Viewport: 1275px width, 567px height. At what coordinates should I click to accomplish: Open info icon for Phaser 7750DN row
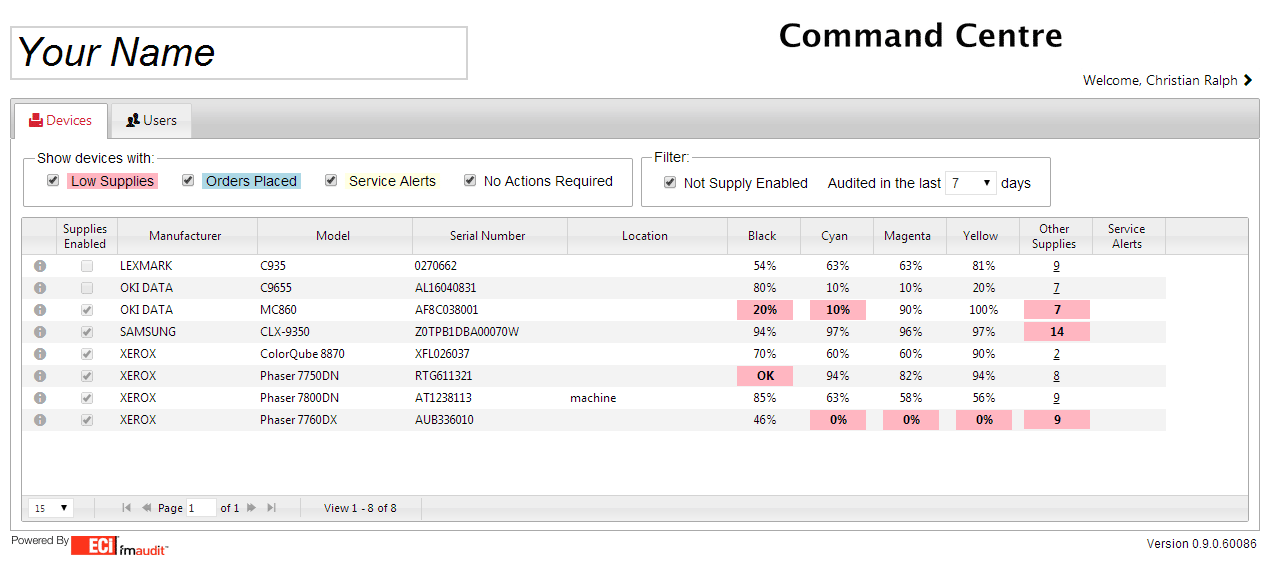click(40, 376)
